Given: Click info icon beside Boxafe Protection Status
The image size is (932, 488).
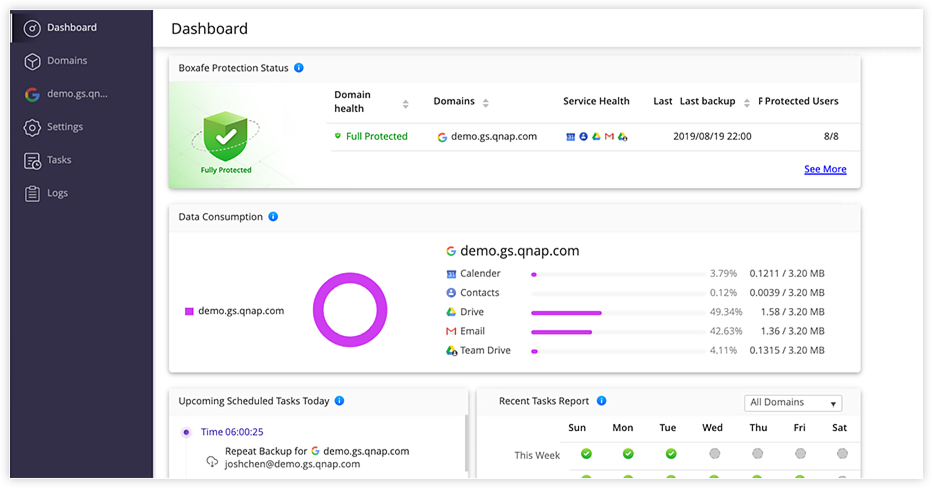Looking at the screenshot, I should (299, 68).
